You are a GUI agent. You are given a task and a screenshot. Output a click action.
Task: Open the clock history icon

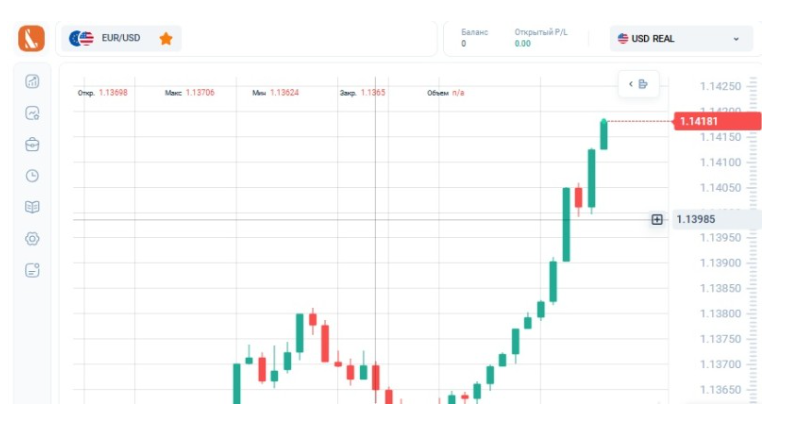pyautogui.click(x=32, y=176)
